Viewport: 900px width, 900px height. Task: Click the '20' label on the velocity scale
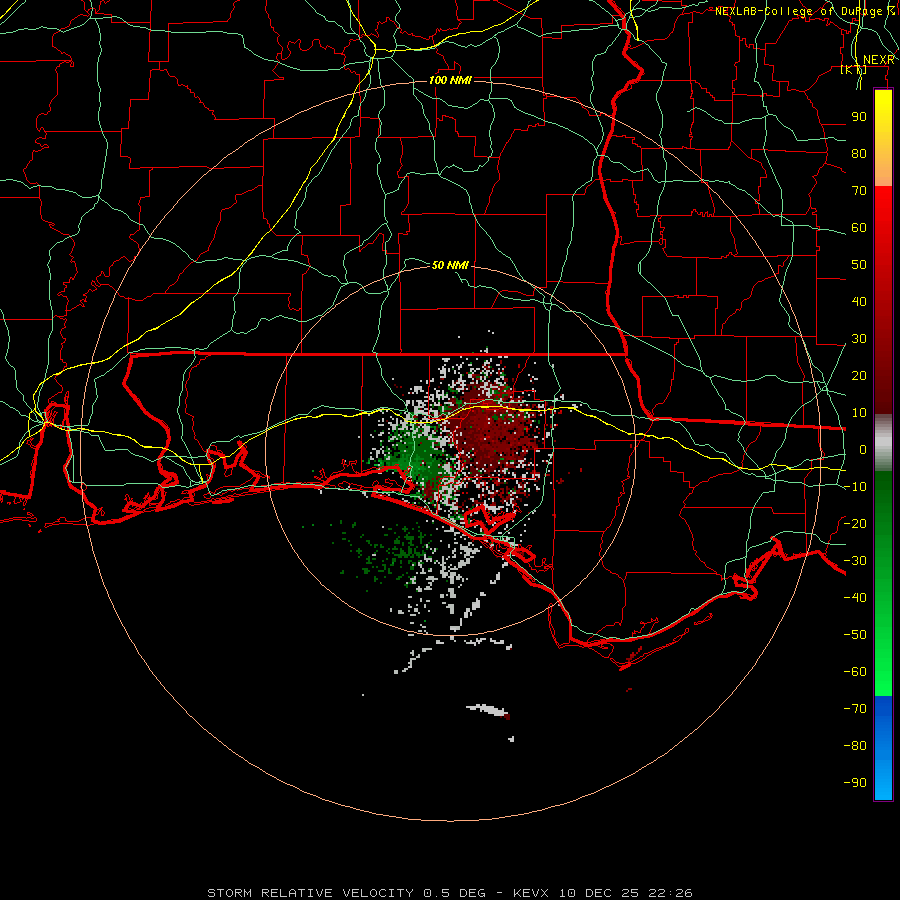[859, 375]
